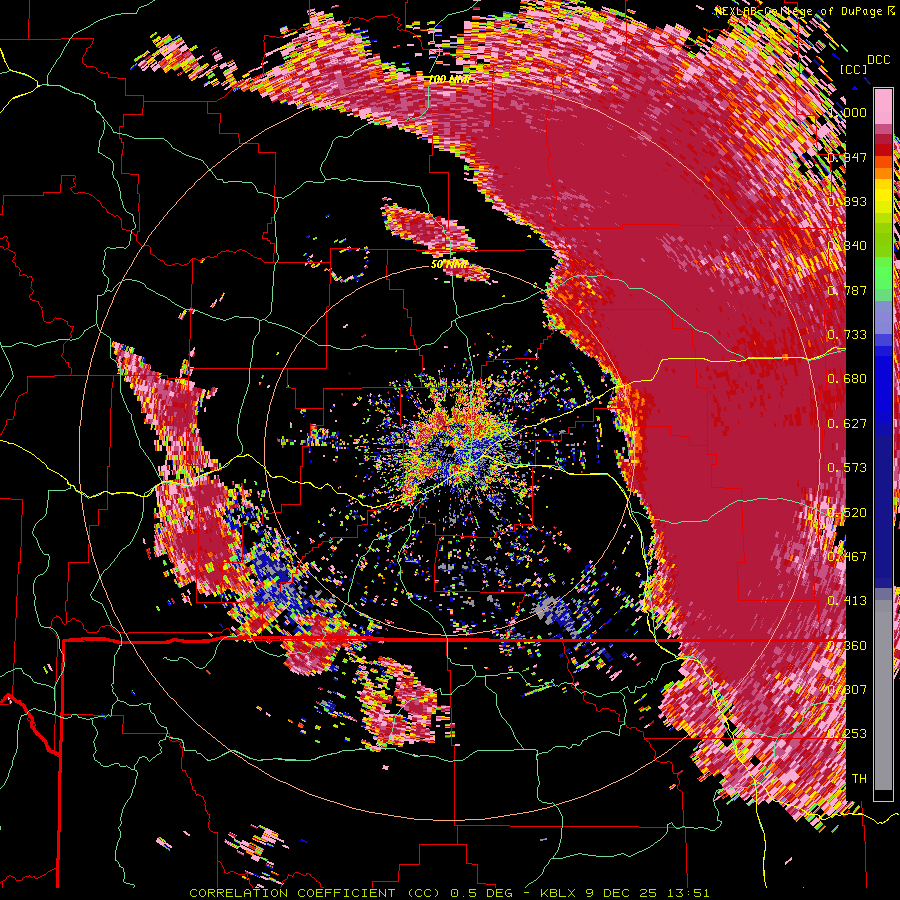This screenshot has width=900, height=900.
Task: Click the 0.733 legend value
Action: click(x=847, y=335)
